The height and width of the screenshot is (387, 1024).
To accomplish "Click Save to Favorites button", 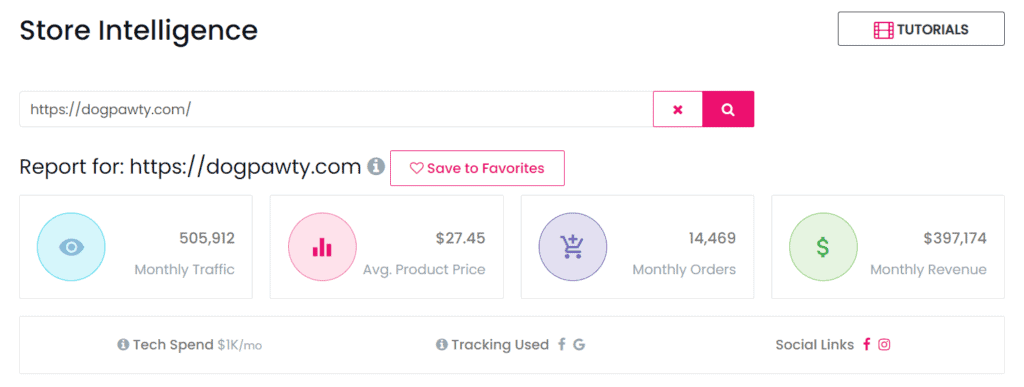I will pyautogui.click(x=477, y=168).
